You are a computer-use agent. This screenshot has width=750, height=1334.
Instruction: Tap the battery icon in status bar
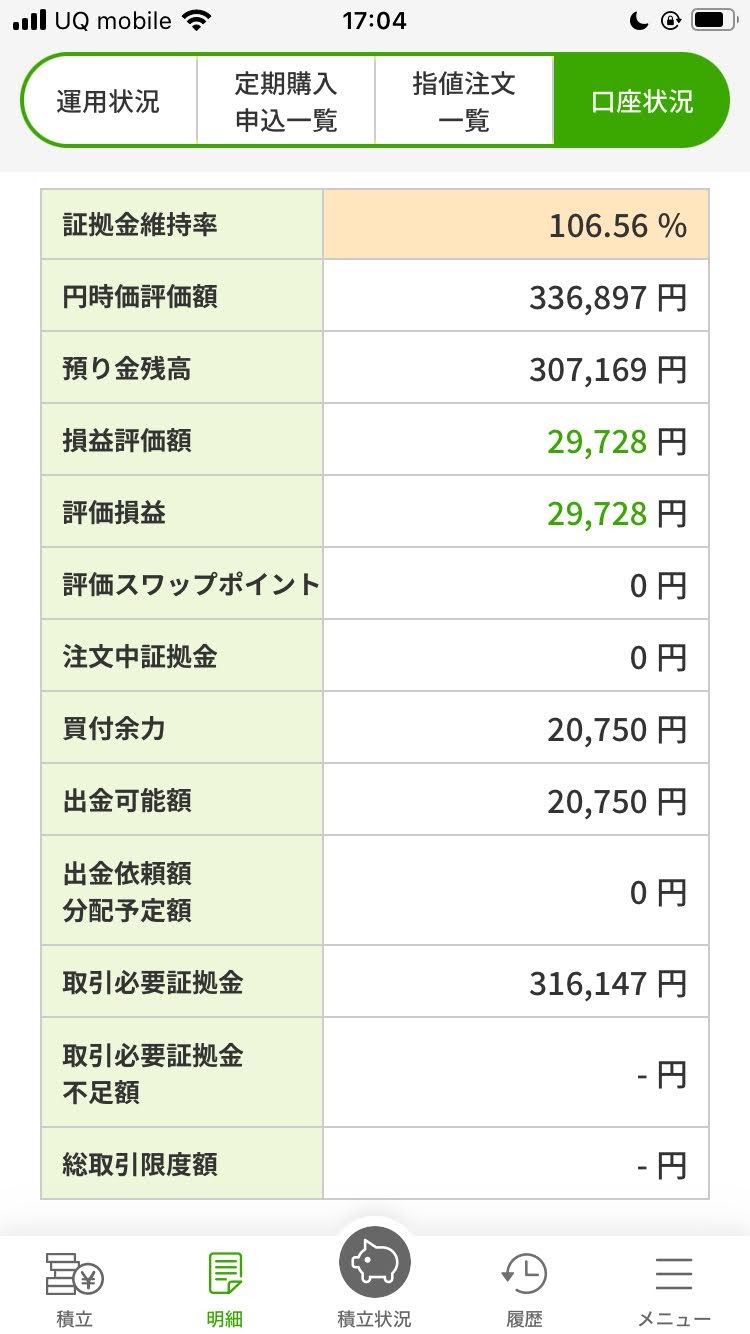pos(714,20)
